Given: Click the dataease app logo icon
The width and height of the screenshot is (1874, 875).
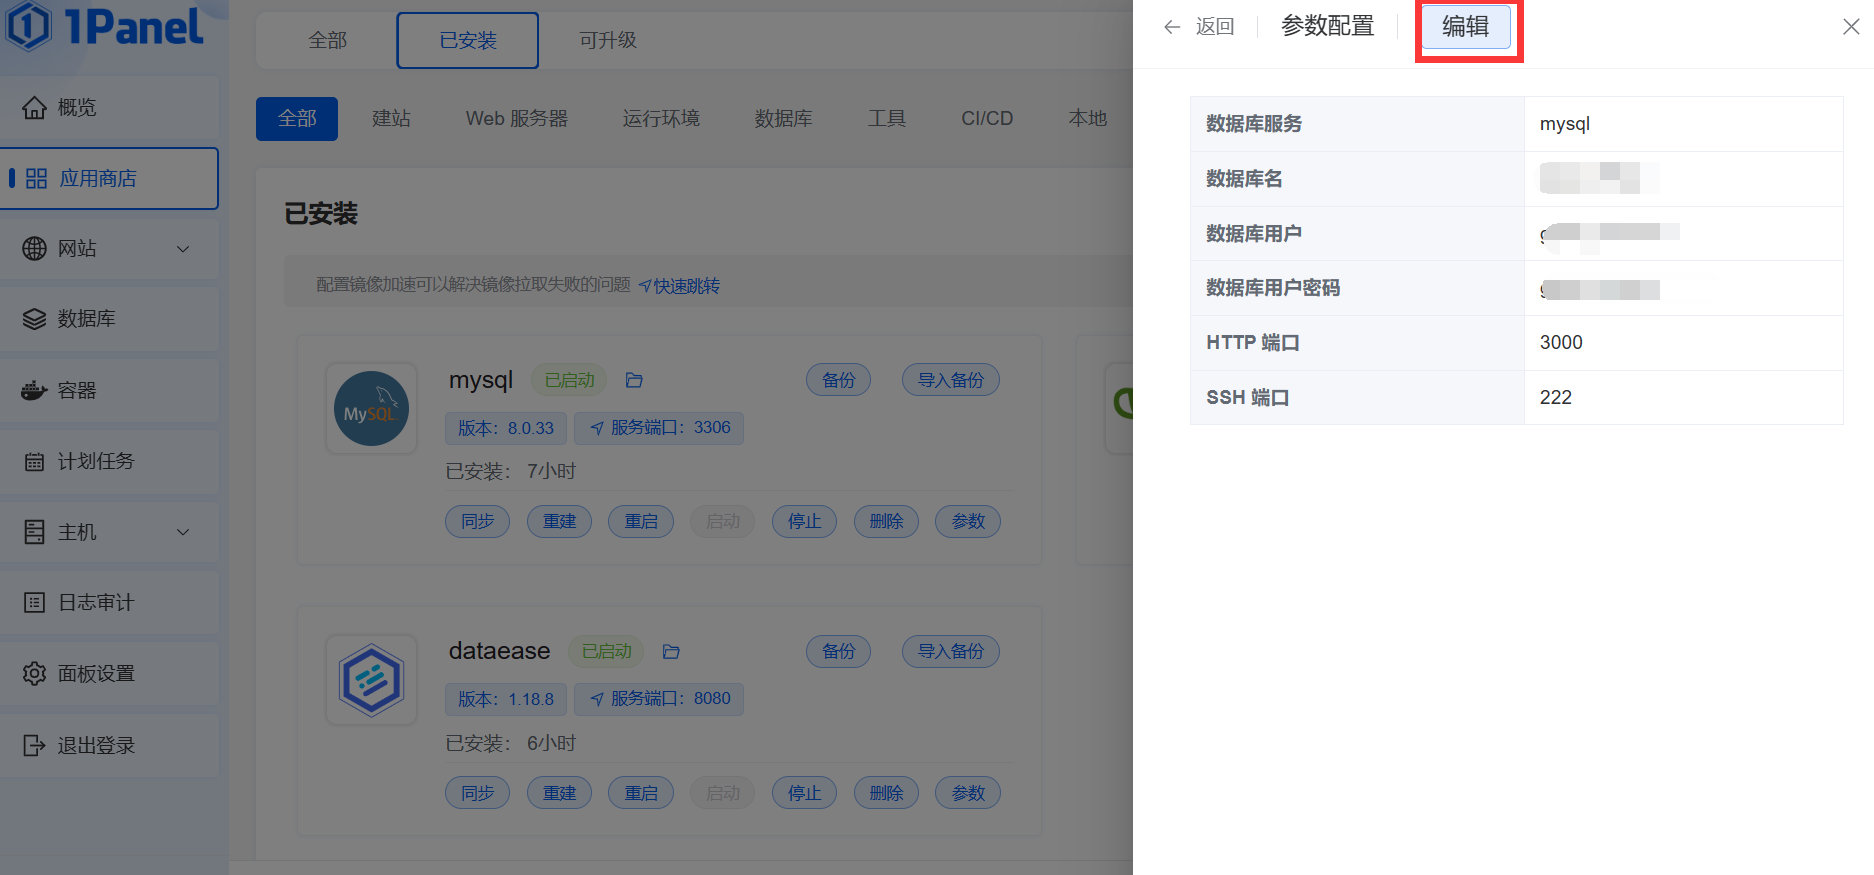Looking at the screenshot, I should point(371,680).
